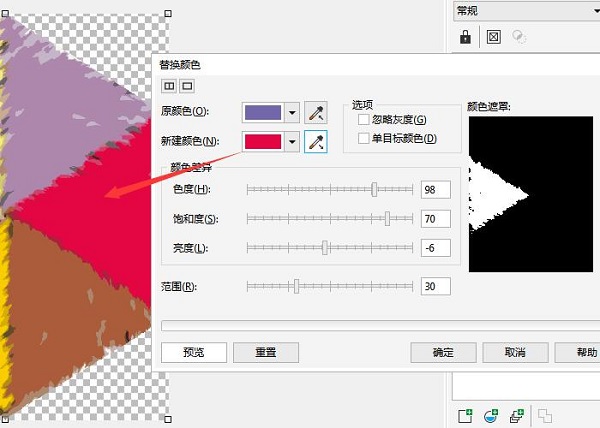Click the 重置 reset button
The image size is (600, 428).
266,353
